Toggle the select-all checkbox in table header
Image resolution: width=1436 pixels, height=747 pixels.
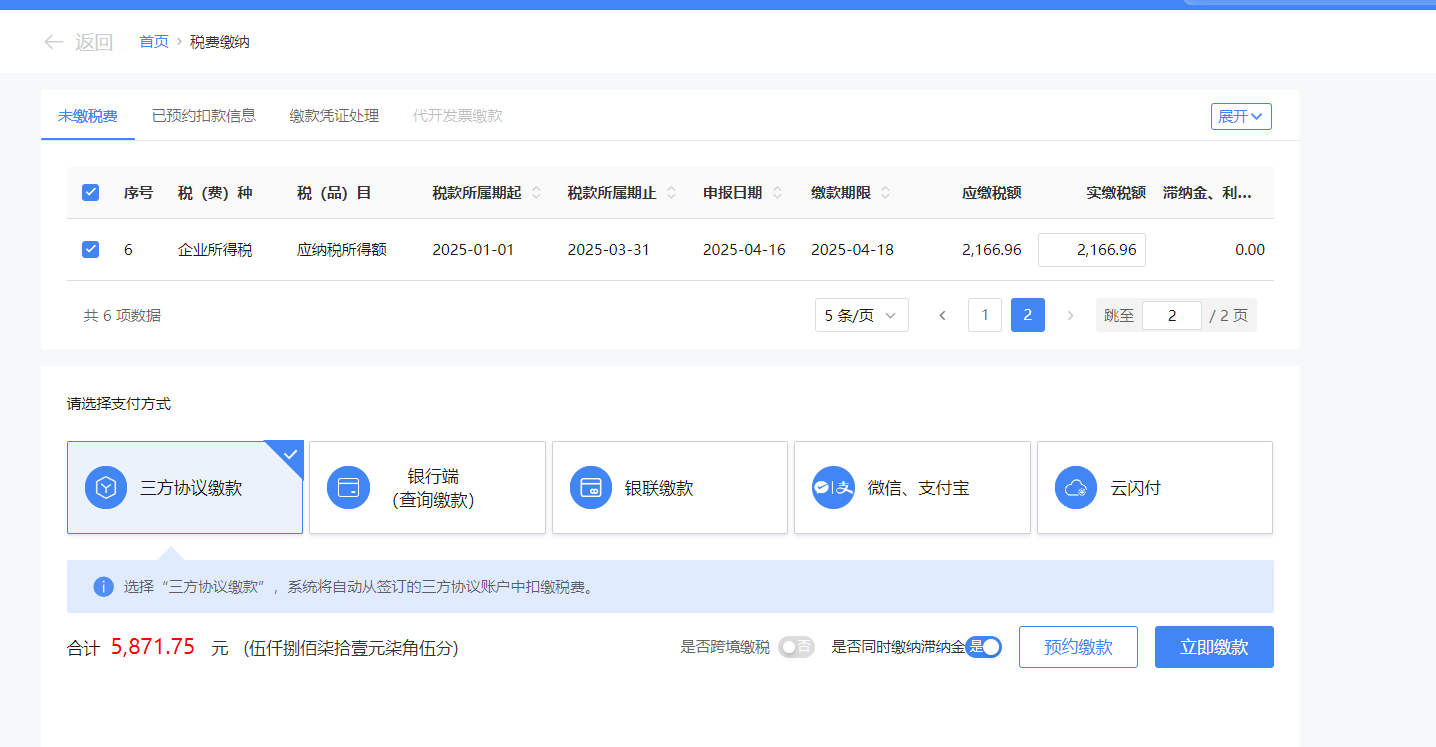pos(90,193)
